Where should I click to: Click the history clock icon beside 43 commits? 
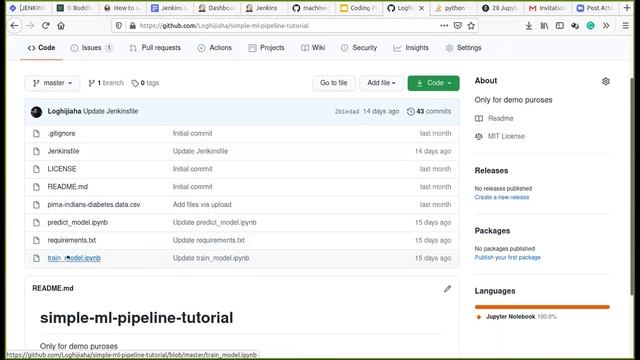click(x=411, y=111)
